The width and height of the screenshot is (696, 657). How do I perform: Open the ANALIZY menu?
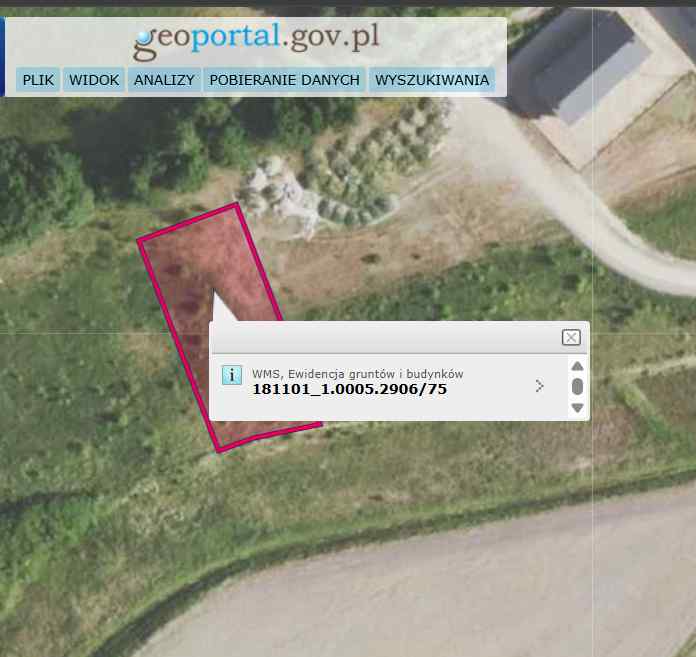pos(164,80)
